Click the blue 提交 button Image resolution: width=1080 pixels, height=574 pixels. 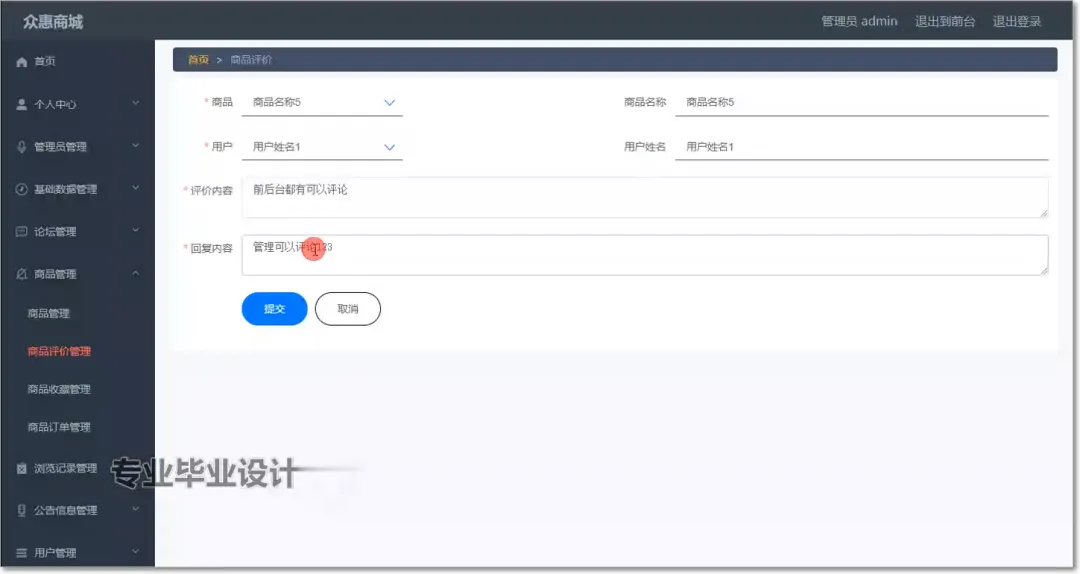[274, 309]
